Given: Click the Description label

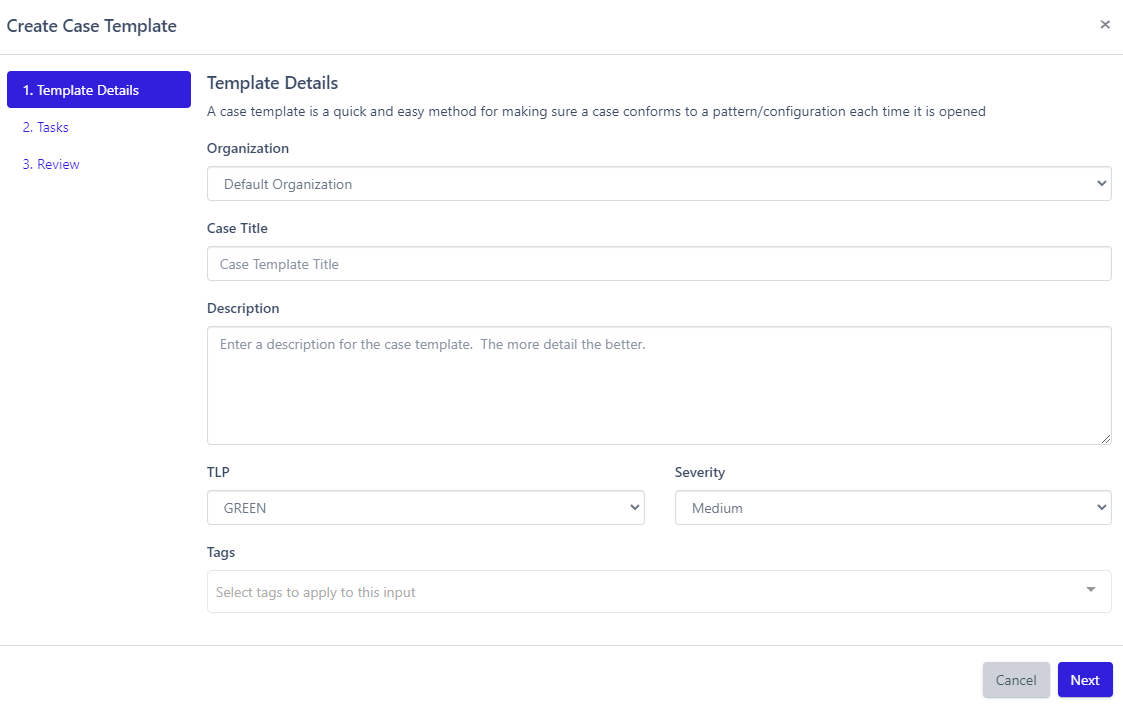Looking at the screenshot, I should (243, 309).
